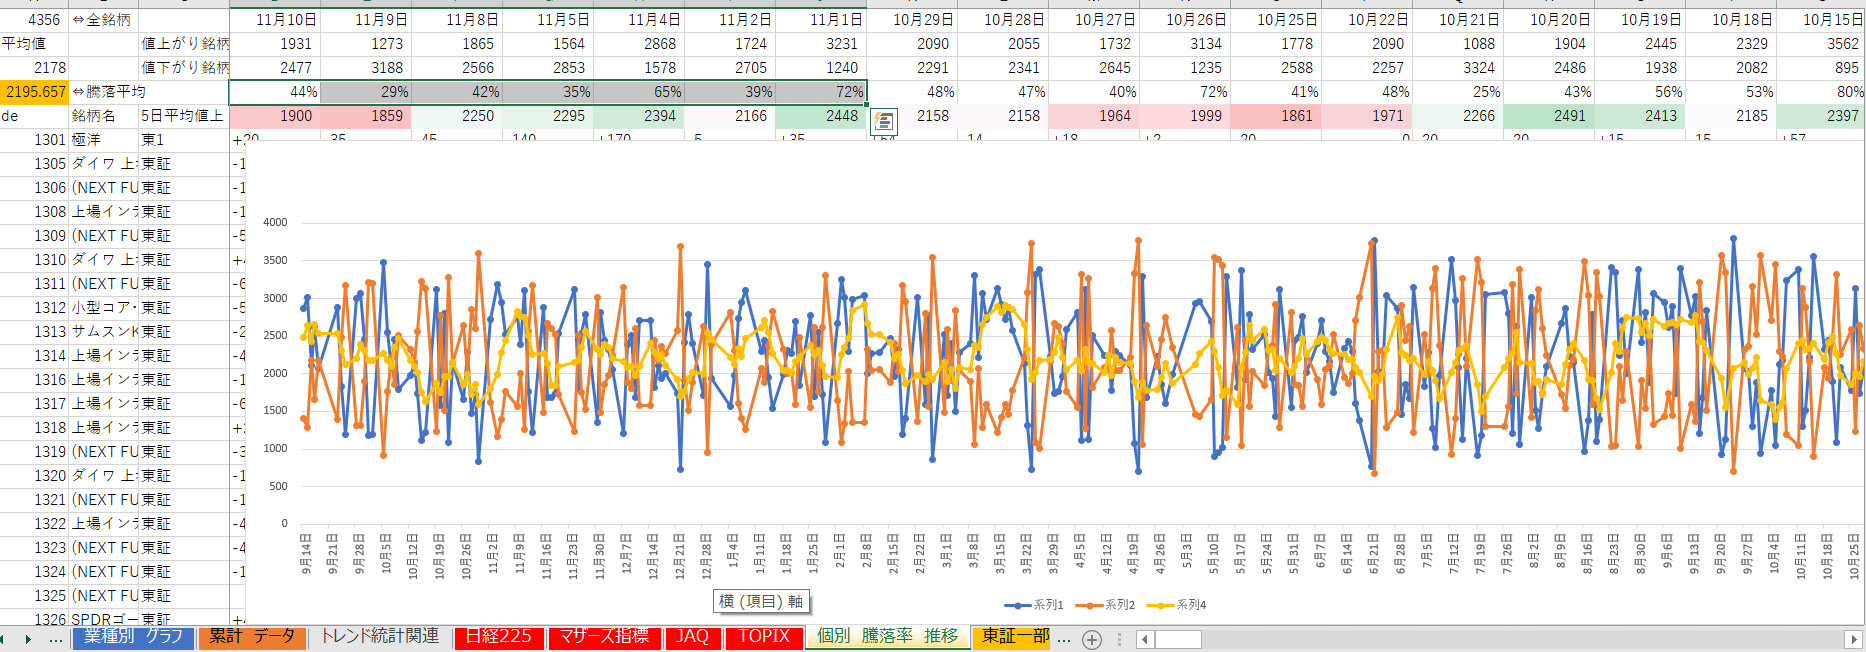Go to the トレンド統計関連 sheet
This screenshot has height=652, width=1866.
(379, 637)
